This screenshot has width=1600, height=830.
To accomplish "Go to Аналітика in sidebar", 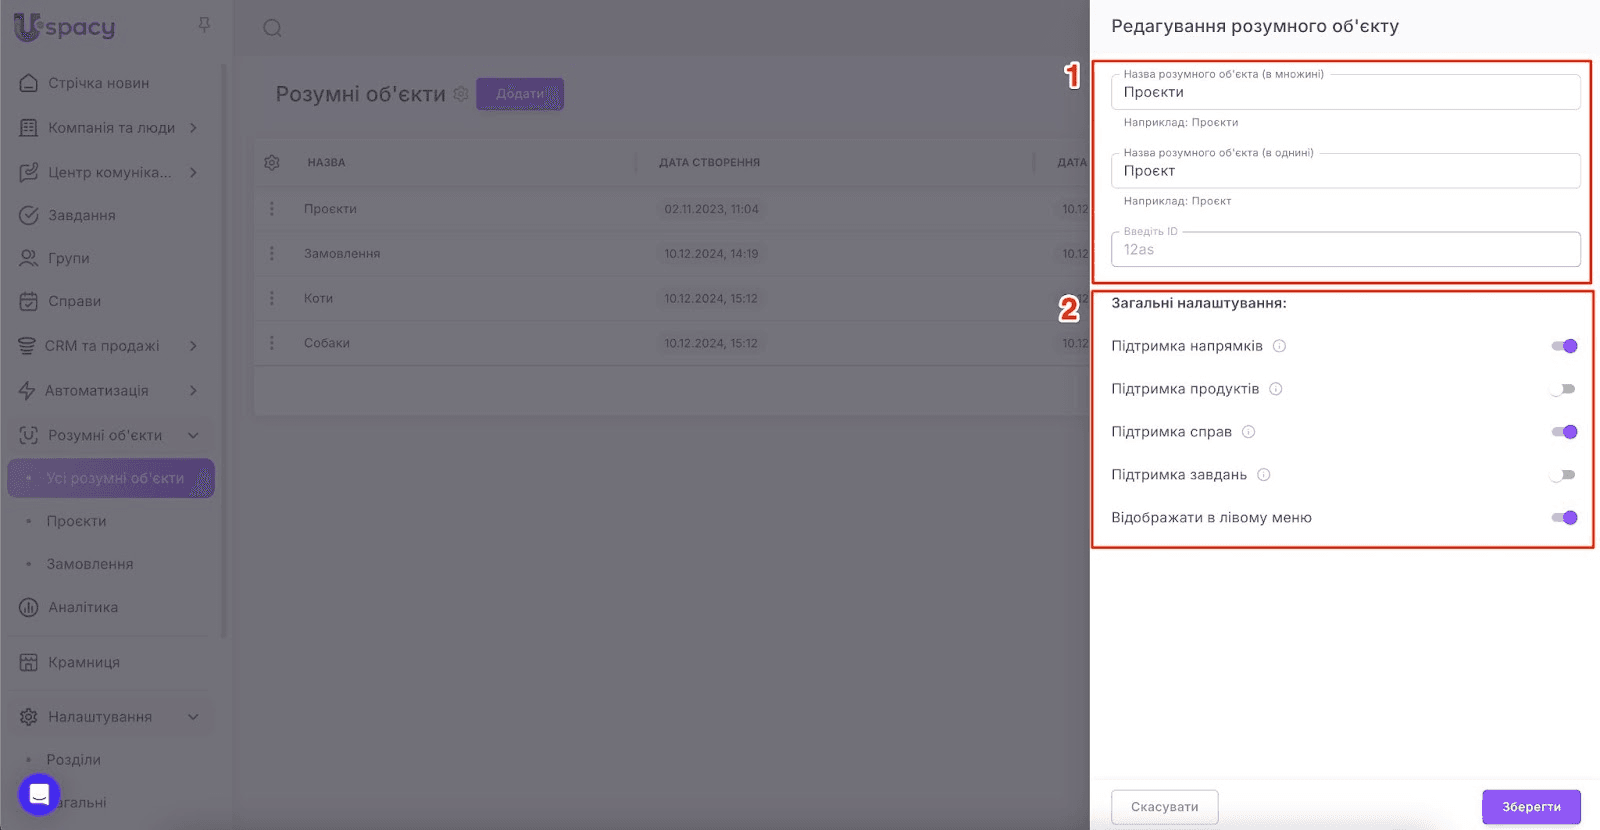I will 83,607.
